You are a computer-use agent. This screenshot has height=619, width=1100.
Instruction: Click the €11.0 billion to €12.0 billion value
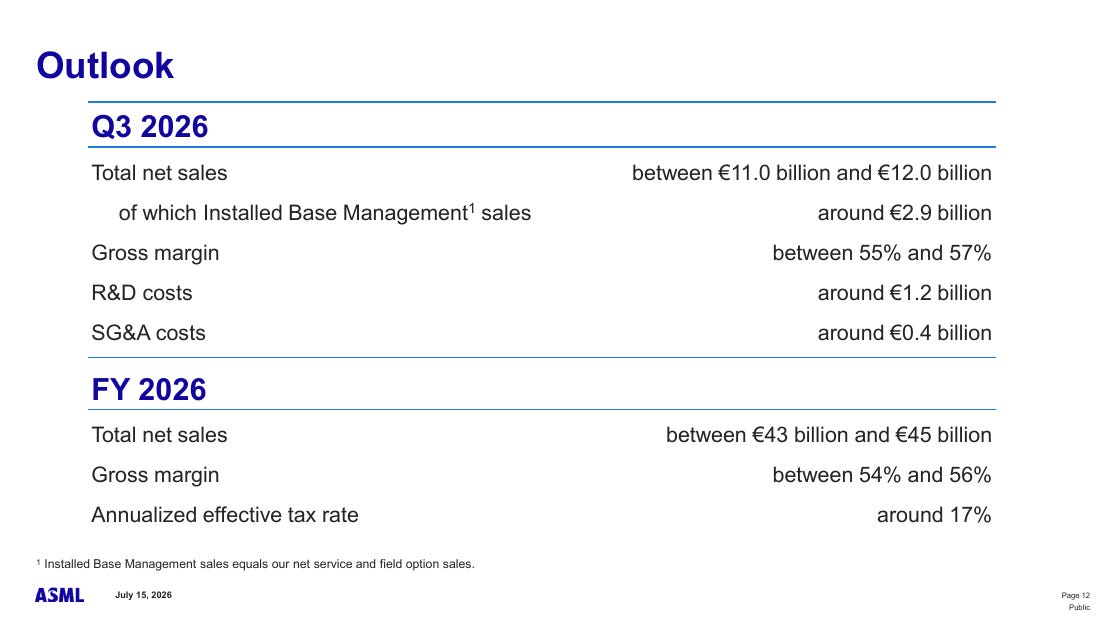[x=812, y=173]
